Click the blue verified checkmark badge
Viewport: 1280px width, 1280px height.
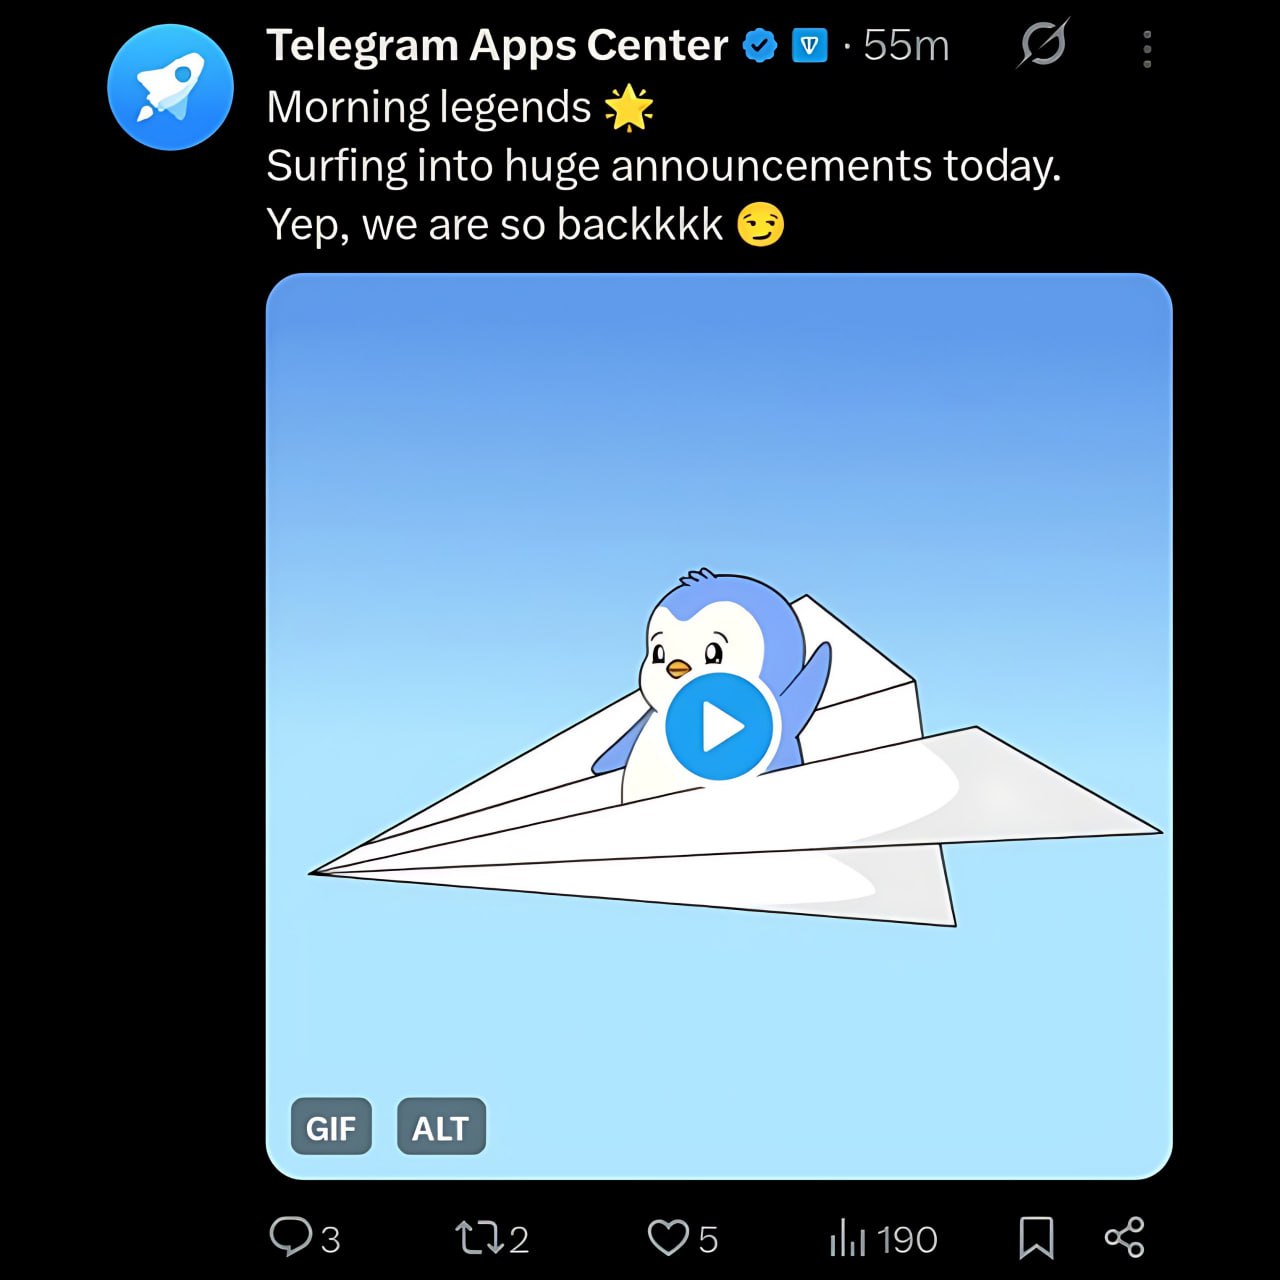760,46
